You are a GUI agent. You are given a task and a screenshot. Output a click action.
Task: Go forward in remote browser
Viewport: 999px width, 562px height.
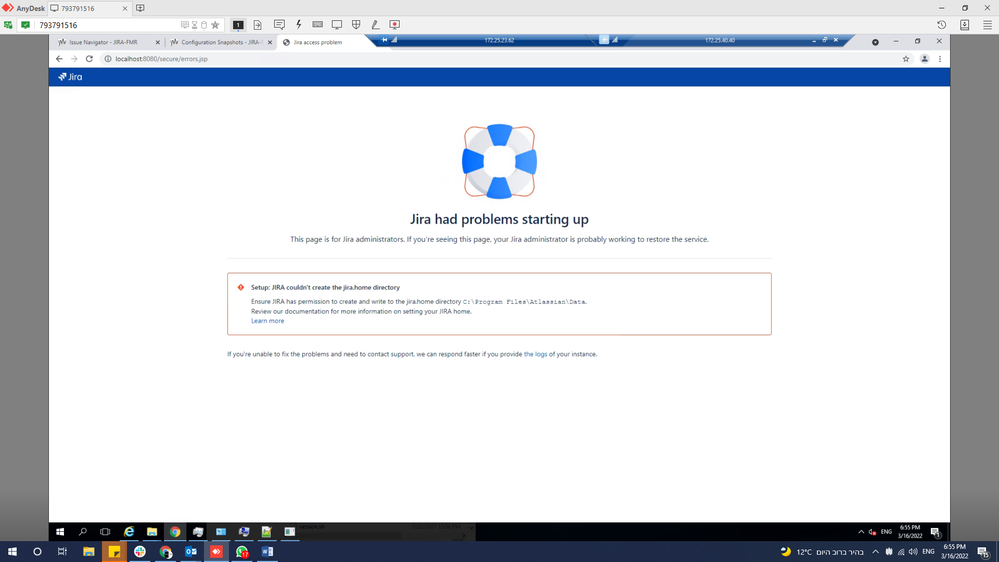click(74, 59)
